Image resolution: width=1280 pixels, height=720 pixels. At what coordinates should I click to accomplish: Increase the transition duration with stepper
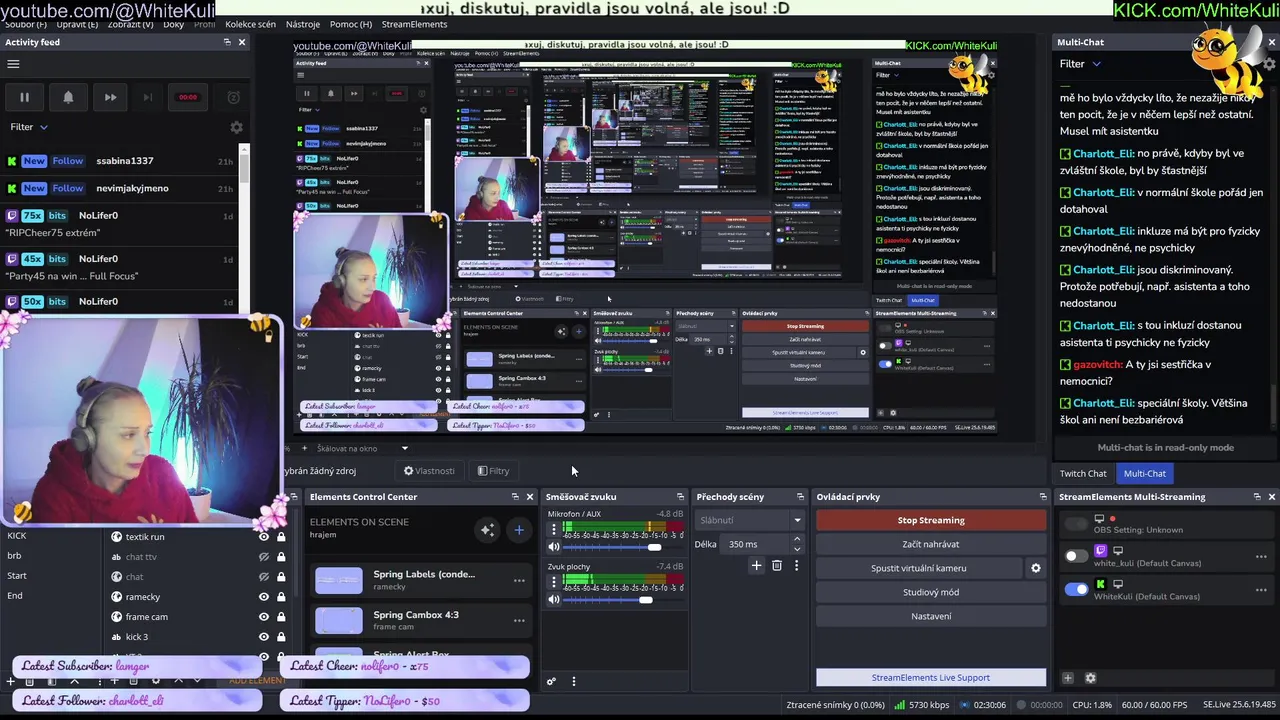797,540
